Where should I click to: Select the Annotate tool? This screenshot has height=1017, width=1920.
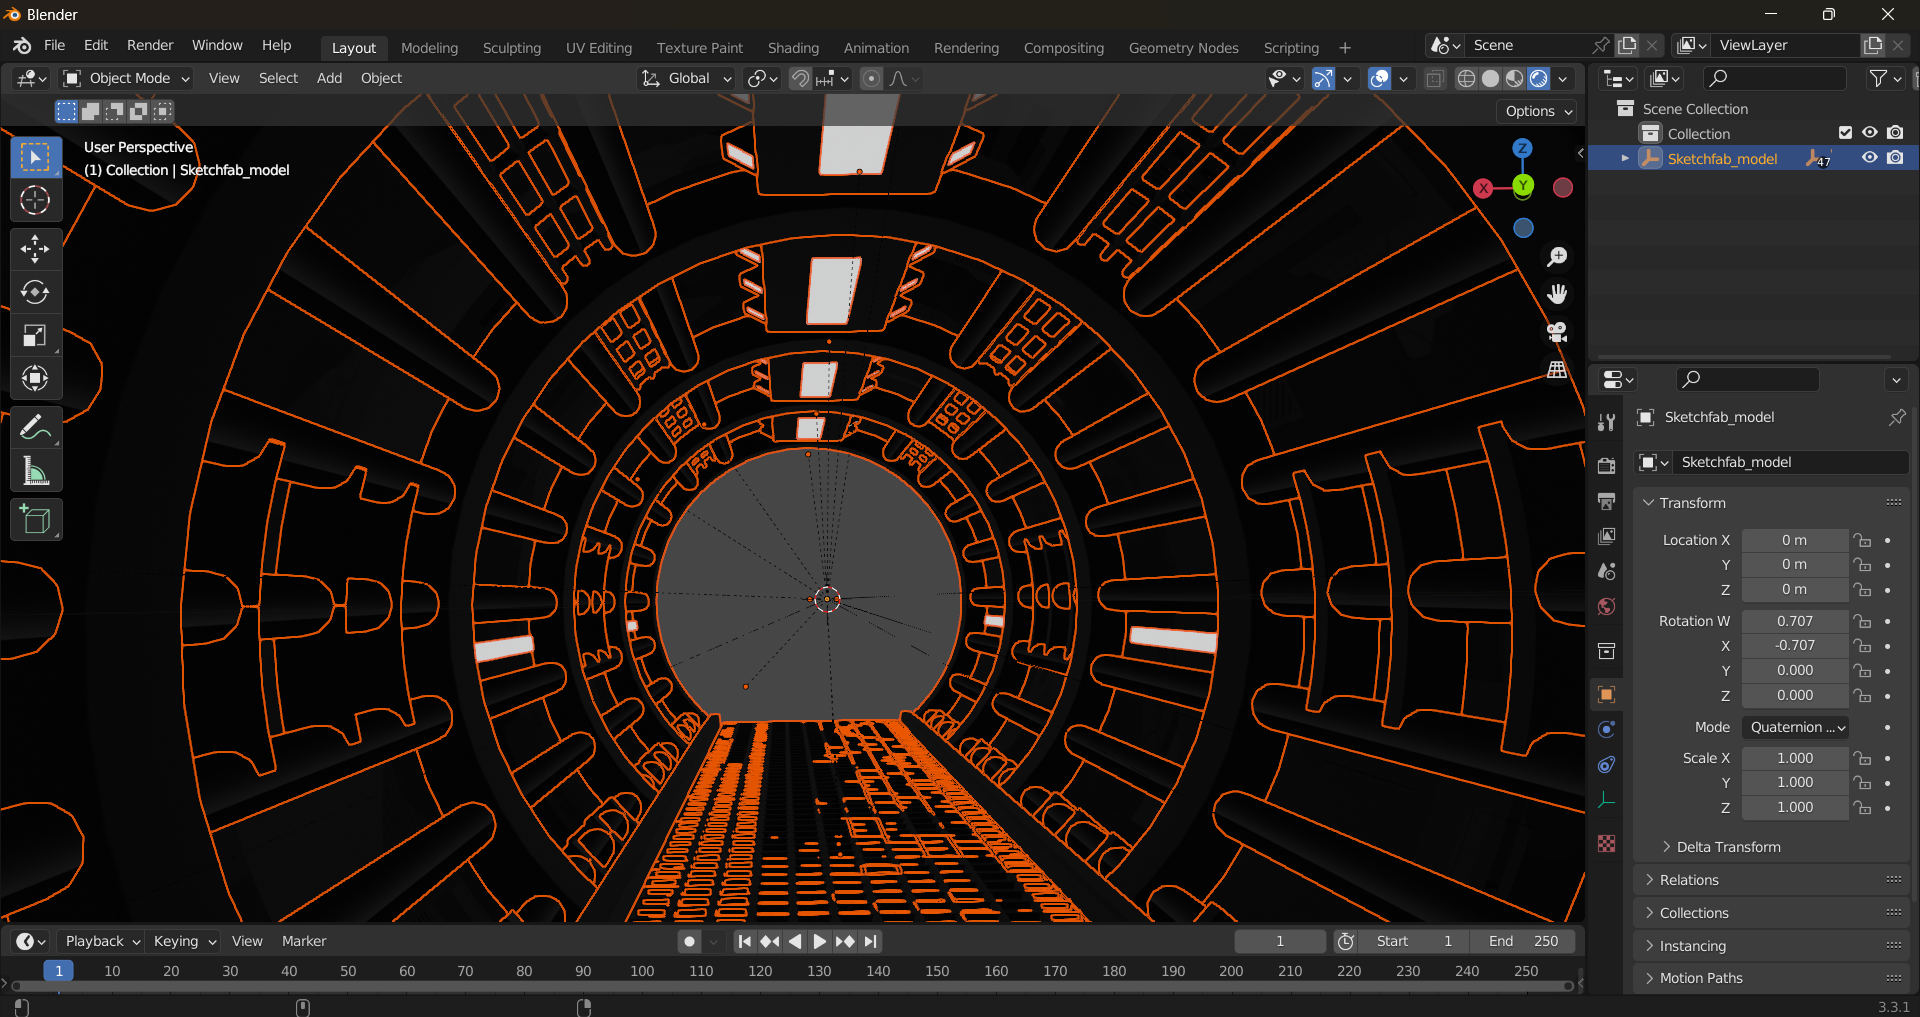35,428
